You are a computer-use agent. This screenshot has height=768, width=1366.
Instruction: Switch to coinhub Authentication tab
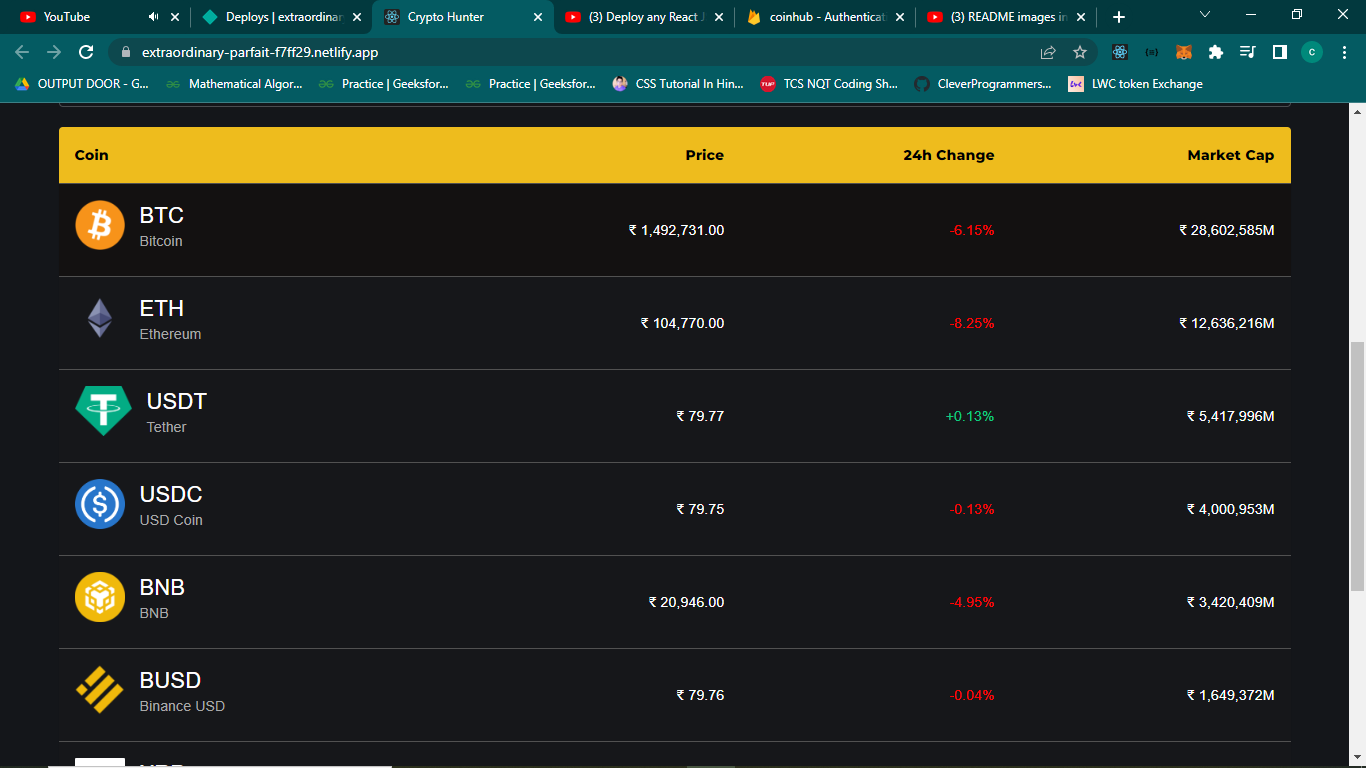point(827,17)
